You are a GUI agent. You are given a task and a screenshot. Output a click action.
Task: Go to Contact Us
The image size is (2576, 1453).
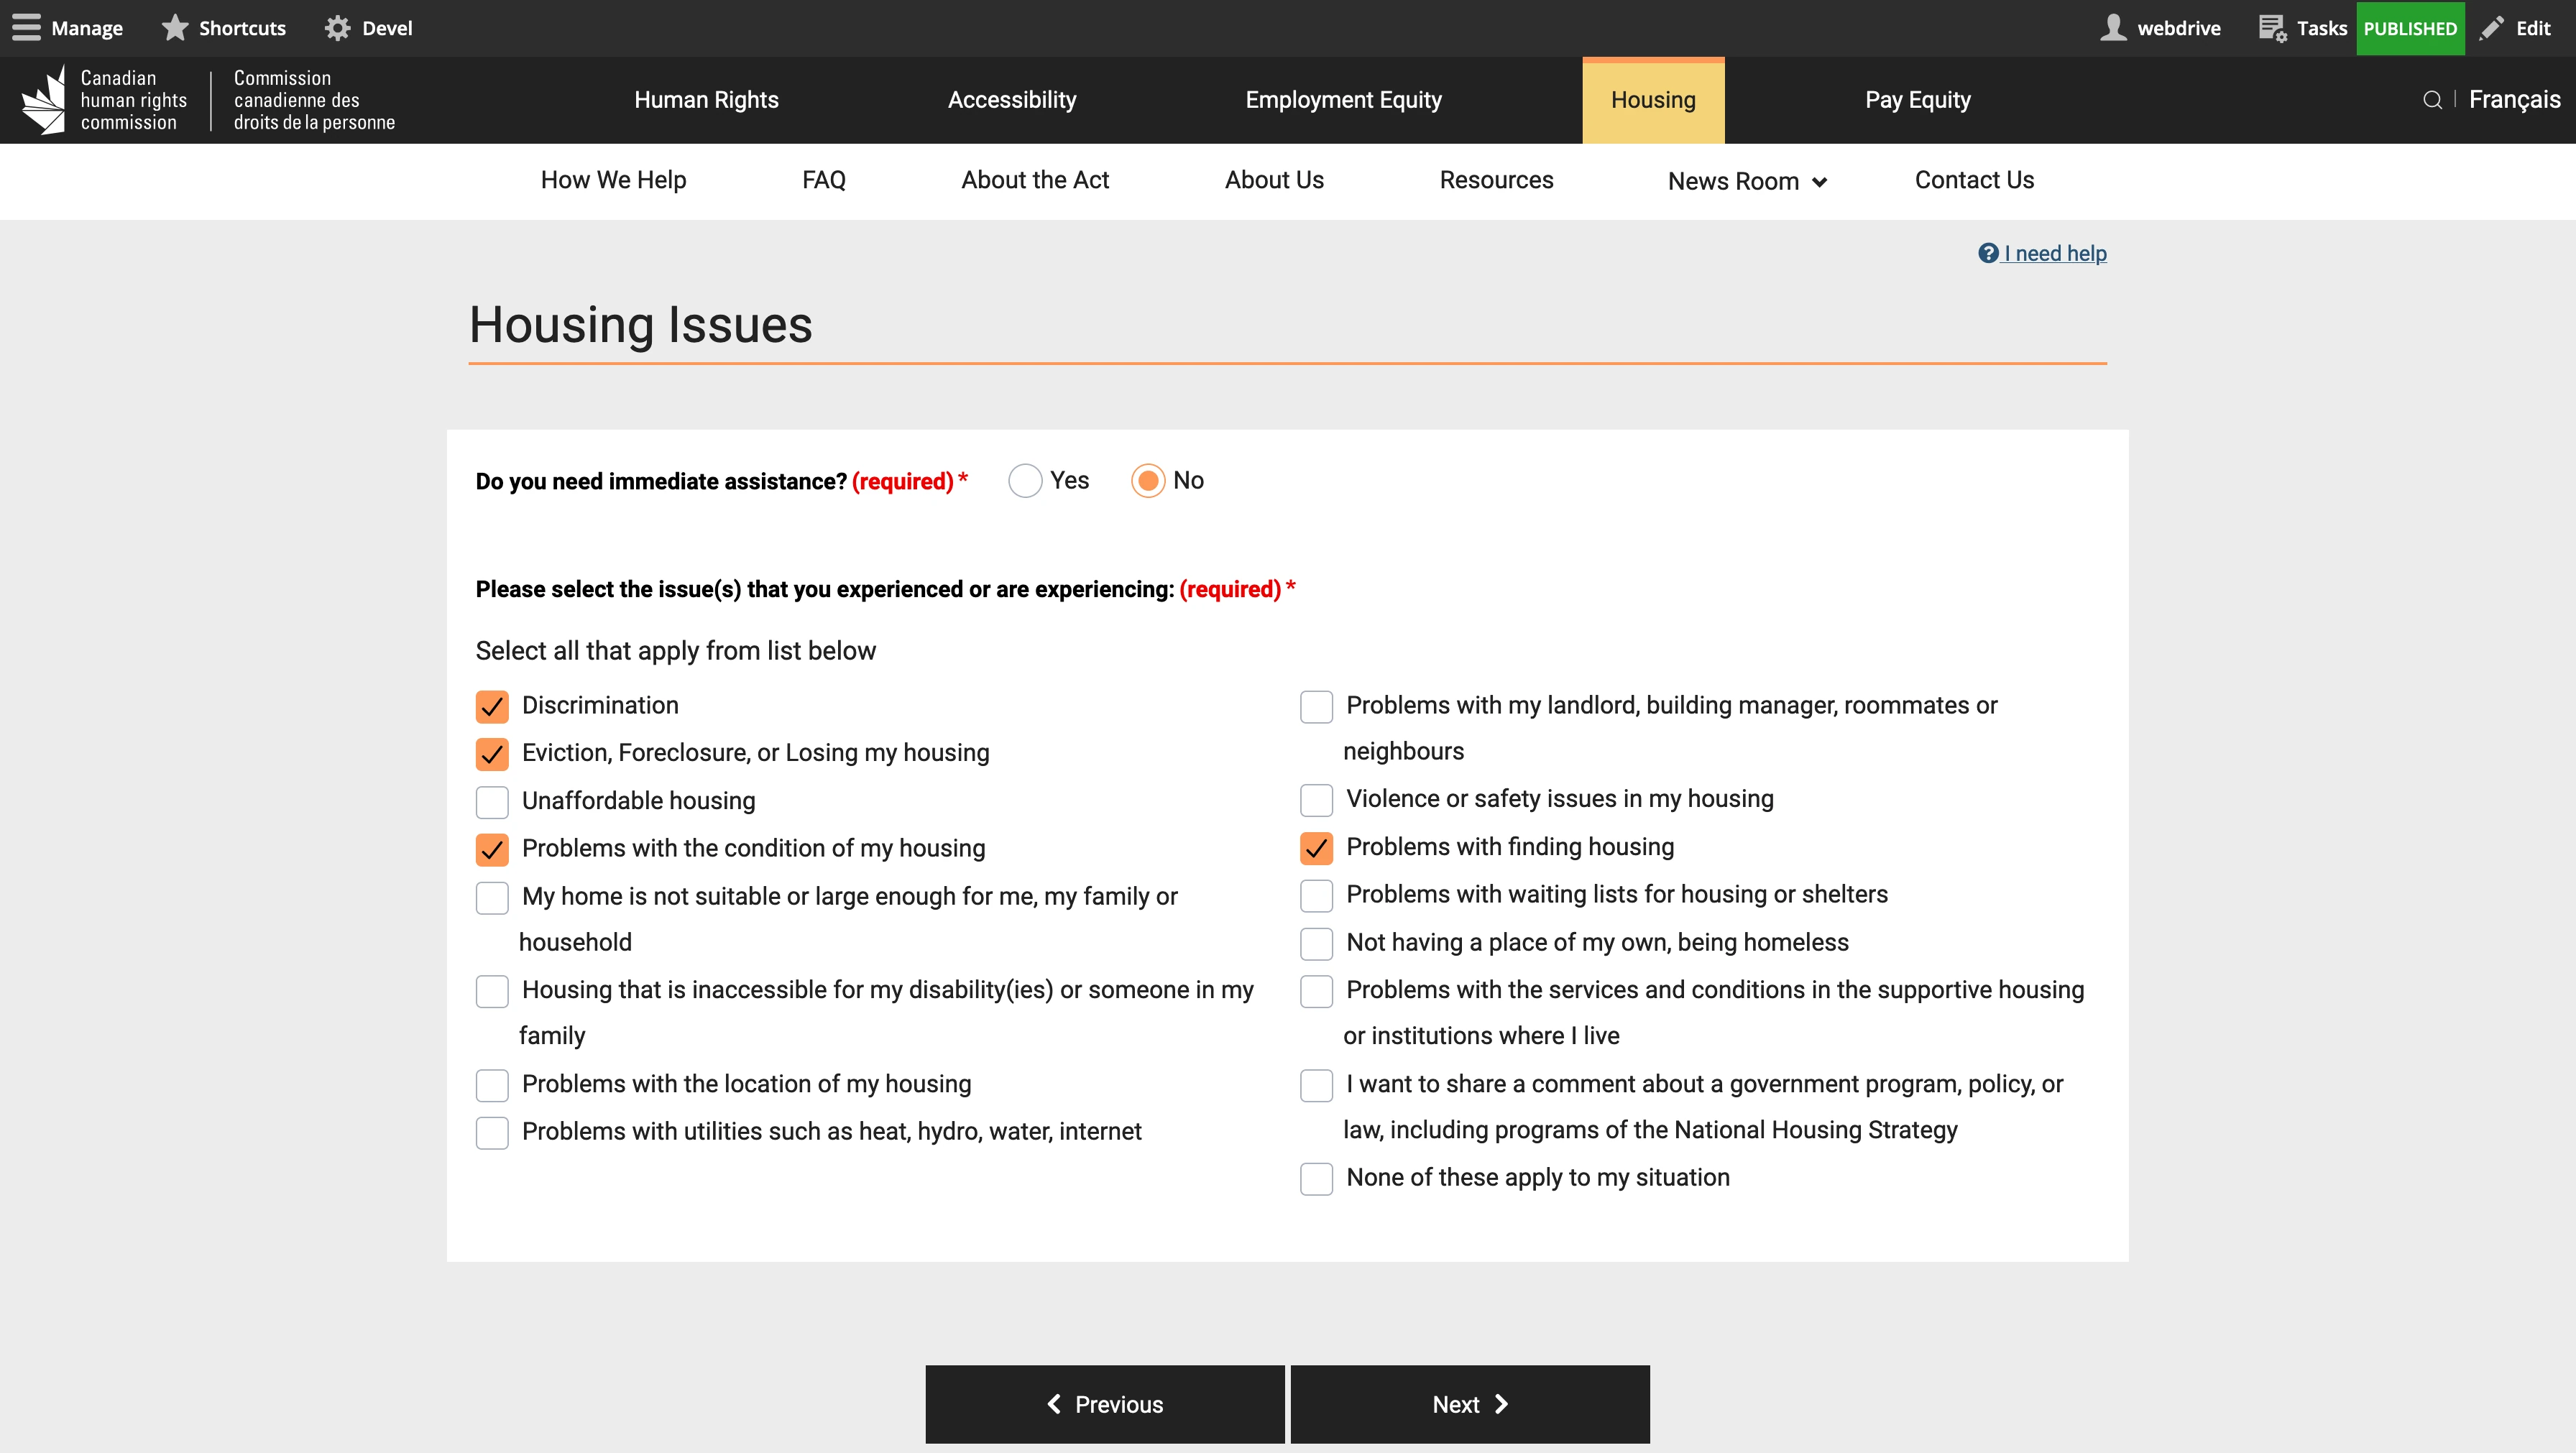pyautogui.click(x=1974, y=181)
